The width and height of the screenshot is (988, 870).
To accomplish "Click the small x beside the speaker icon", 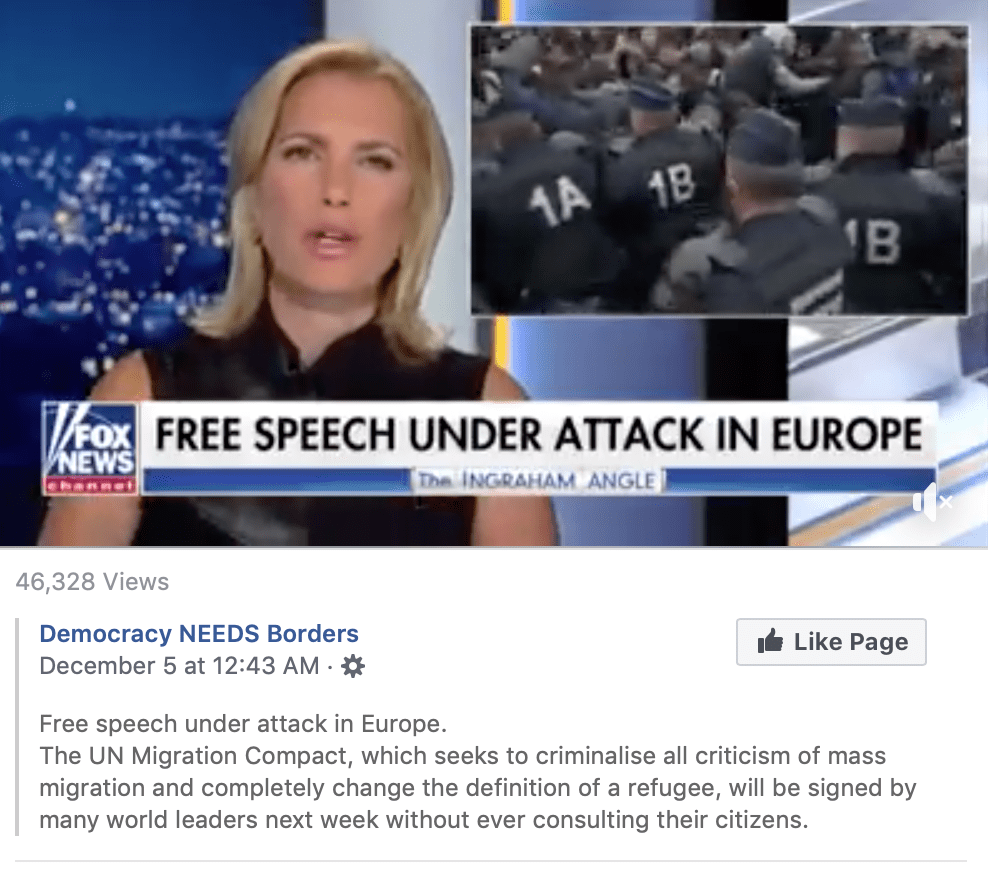I will coord(945,502).
